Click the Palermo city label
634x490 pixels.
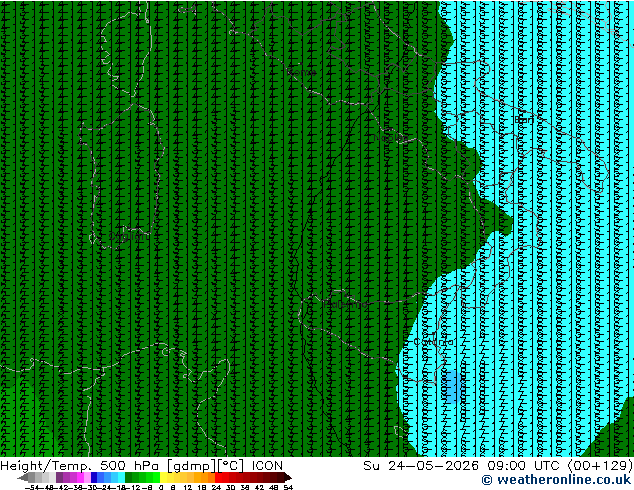point(345,304)
